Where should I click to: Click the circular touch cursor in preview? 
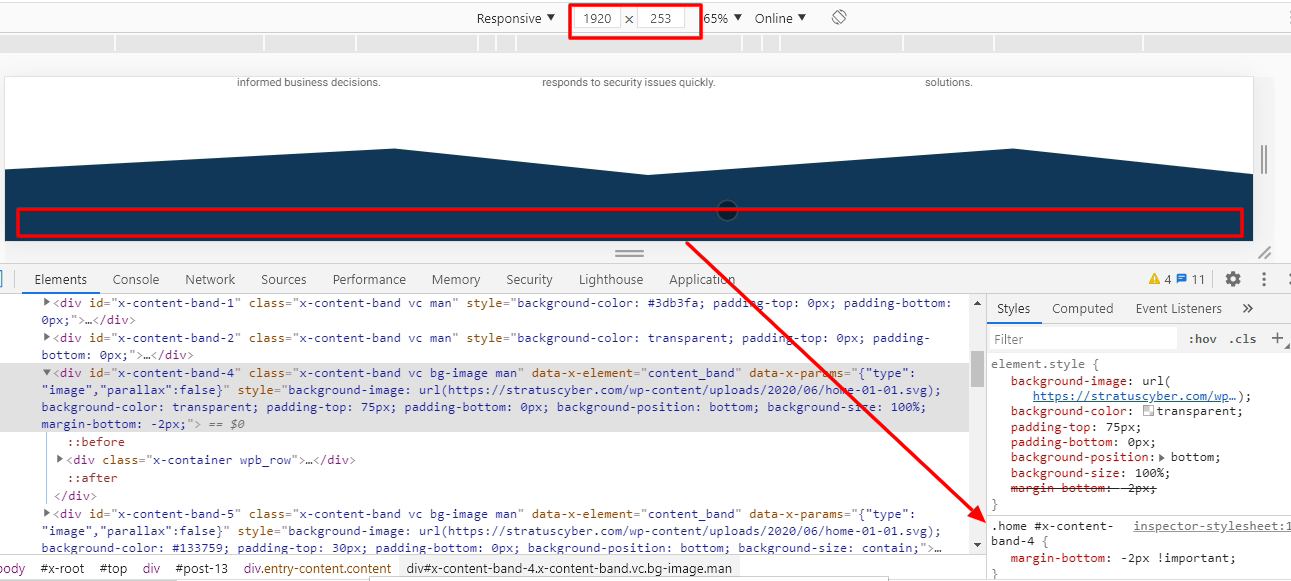pyautogui.click(x=727, y=210)
